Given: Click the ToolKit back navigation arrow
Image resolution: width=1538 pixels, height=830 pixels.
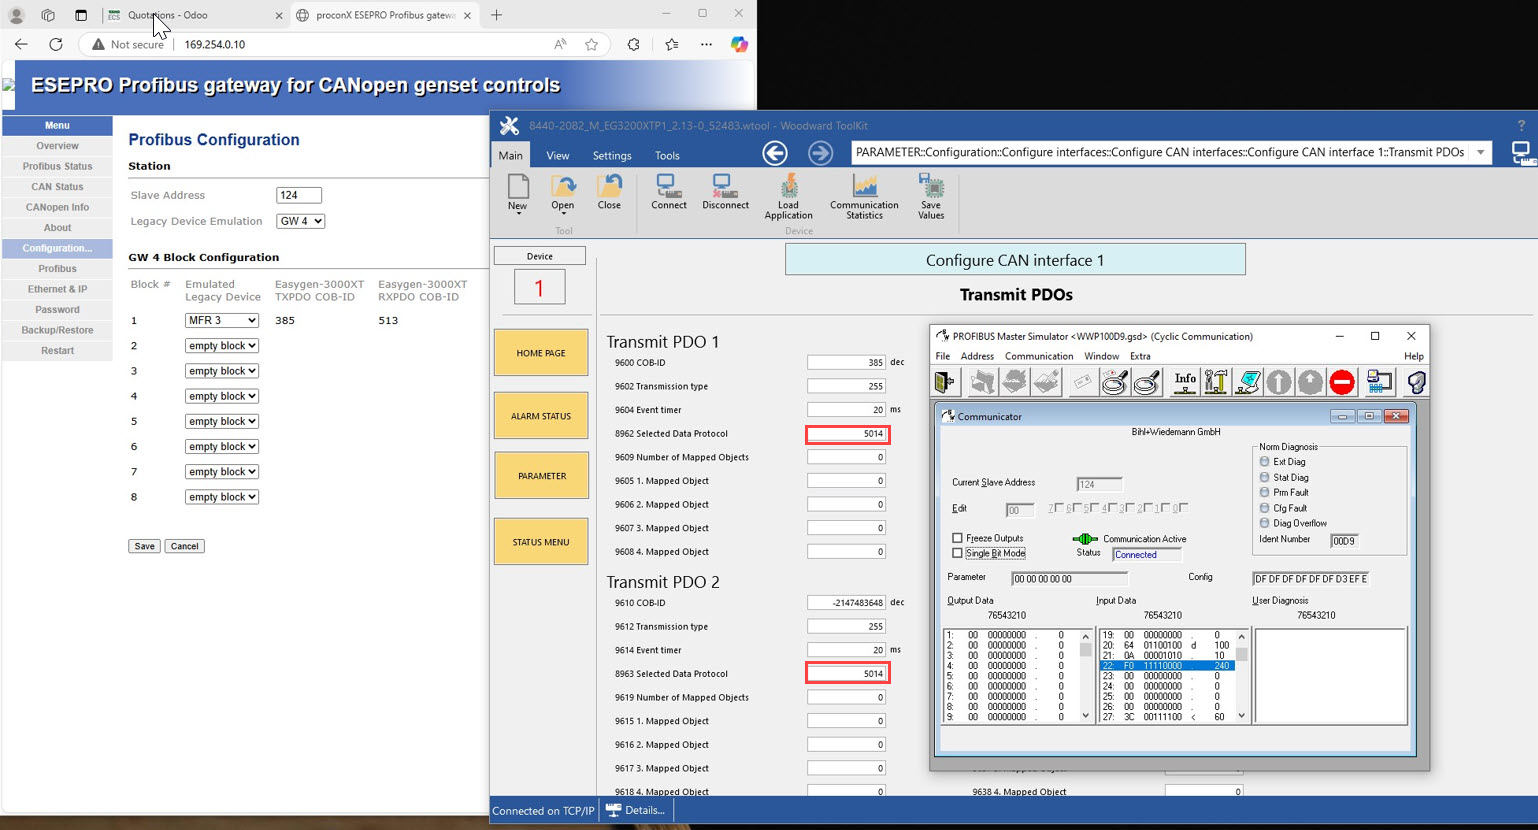Looking at the screenshot, I should point(774,153).
